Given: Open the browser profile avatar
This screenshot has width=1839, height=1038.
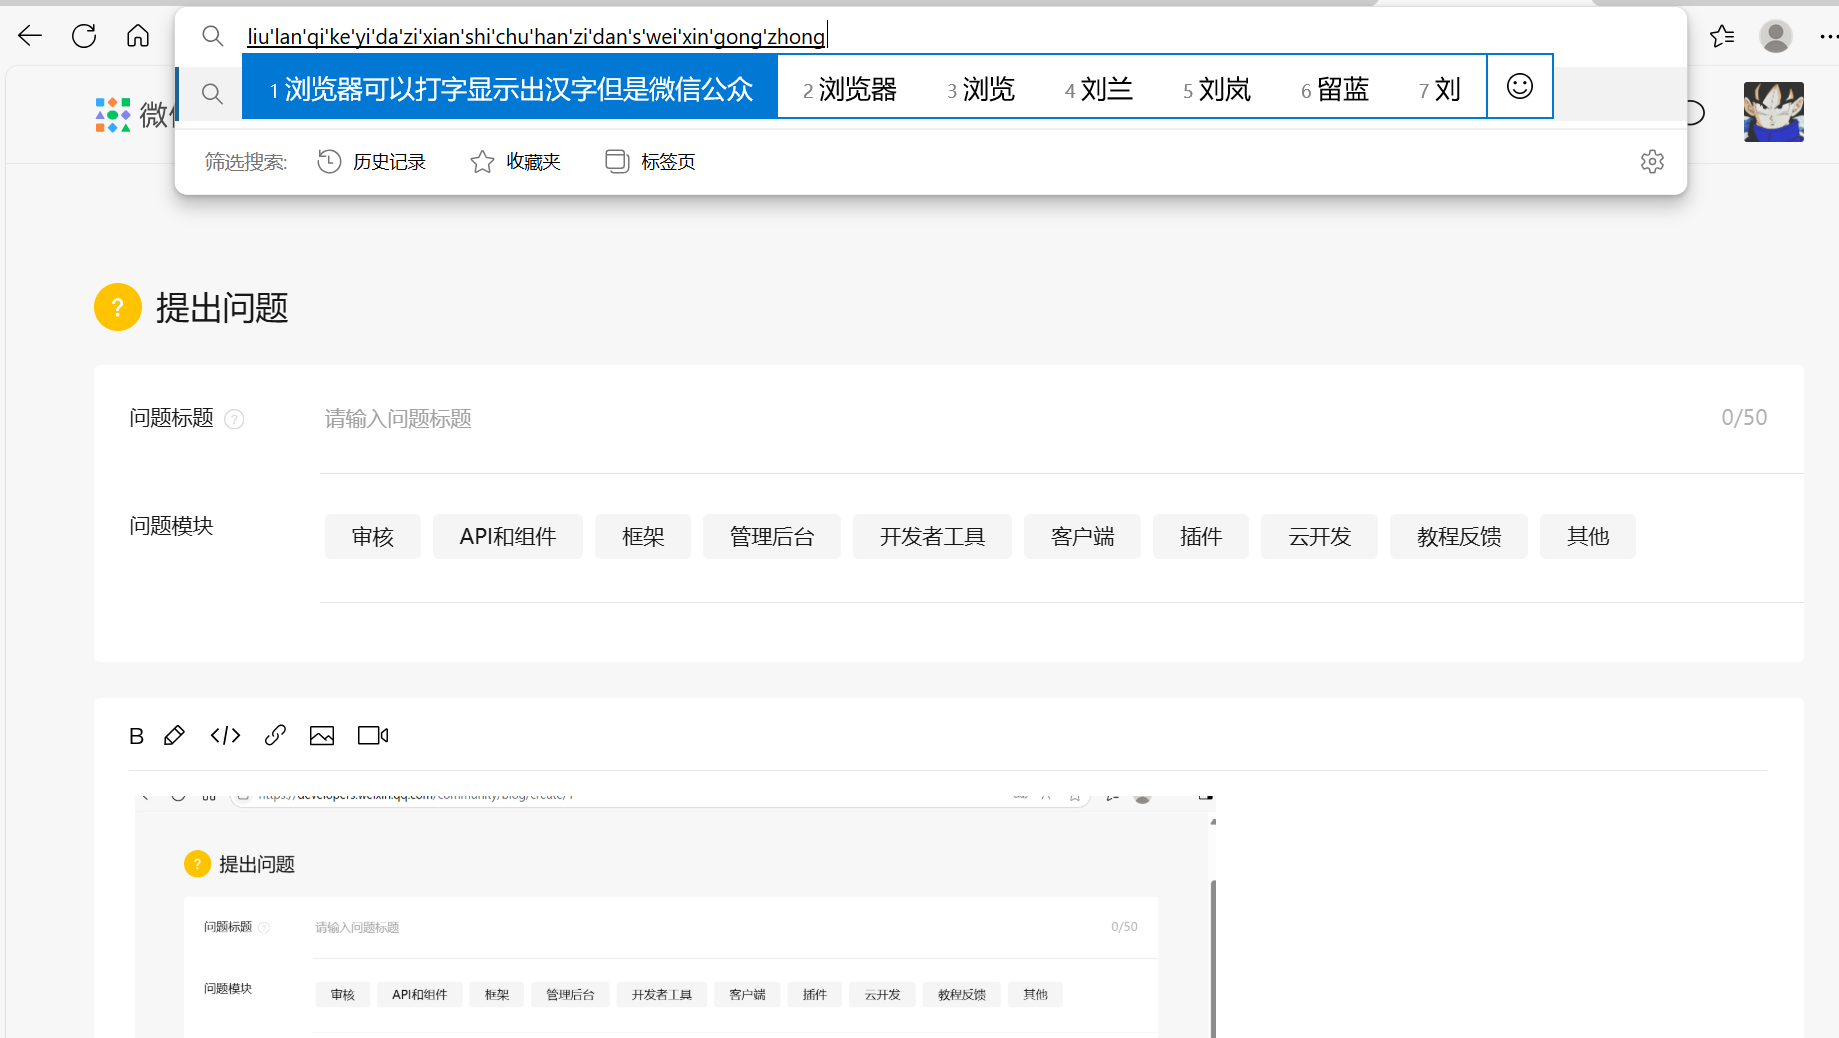Looking at the screenshot, I should [x=1776, y=36].
